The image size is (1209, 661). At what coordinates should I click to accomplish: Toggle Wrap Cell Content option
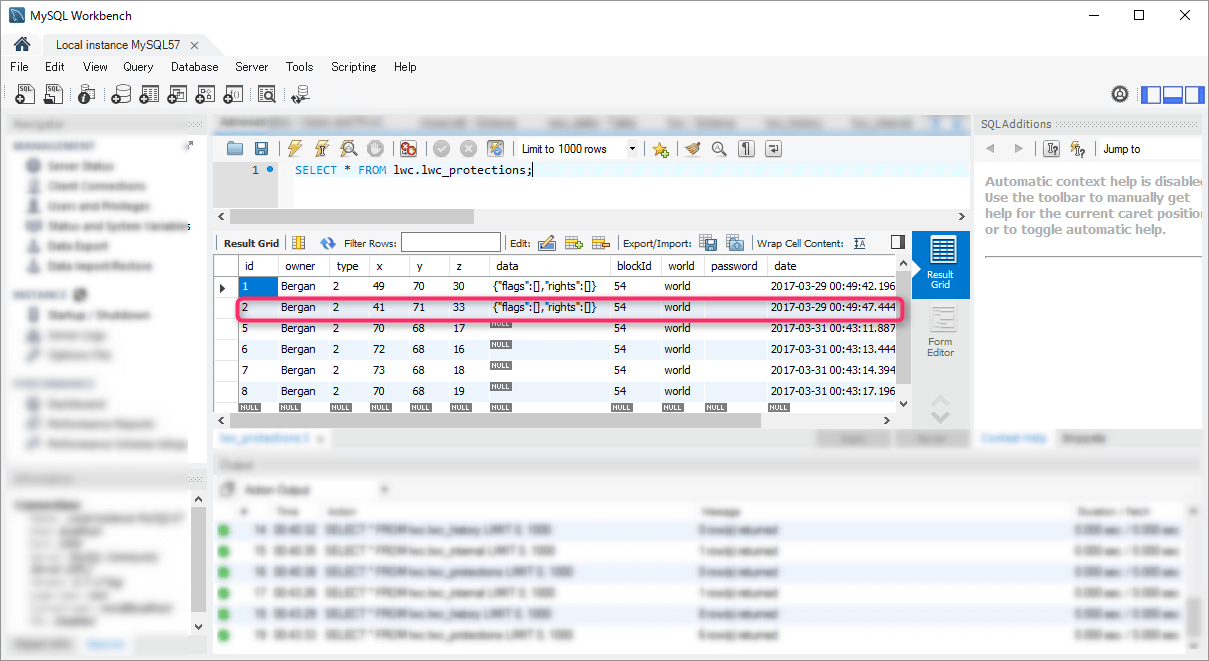point(859,243)
